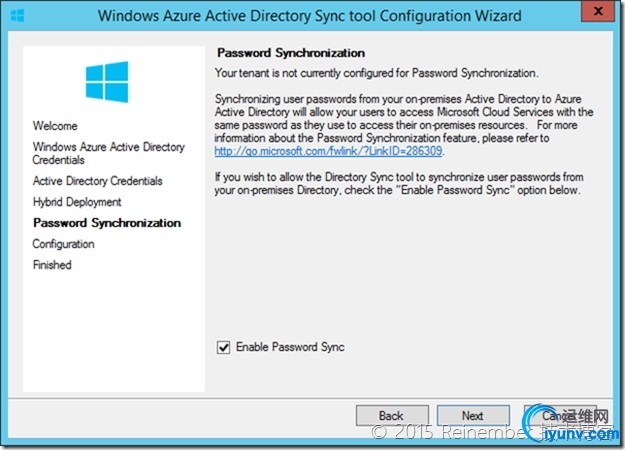The width and height of the screenshot is (625, 450).
Task: Cancel the wizard using the Cancel button
Action: click(x=556, y=416)
